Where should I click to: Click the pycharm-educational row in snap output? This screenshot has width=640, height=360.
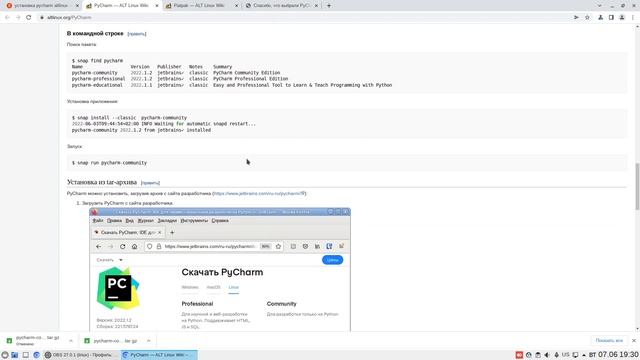(x=232, y=85)
